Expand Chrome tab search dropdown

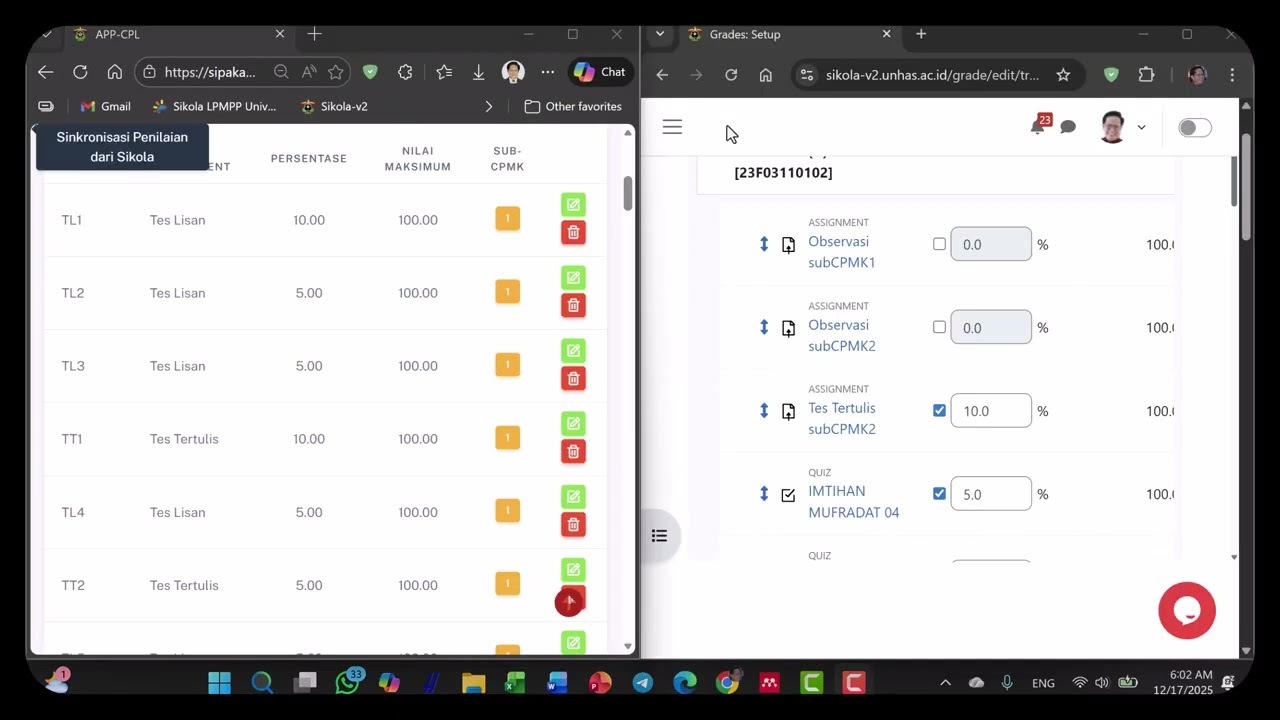click(x=660, y=34)
